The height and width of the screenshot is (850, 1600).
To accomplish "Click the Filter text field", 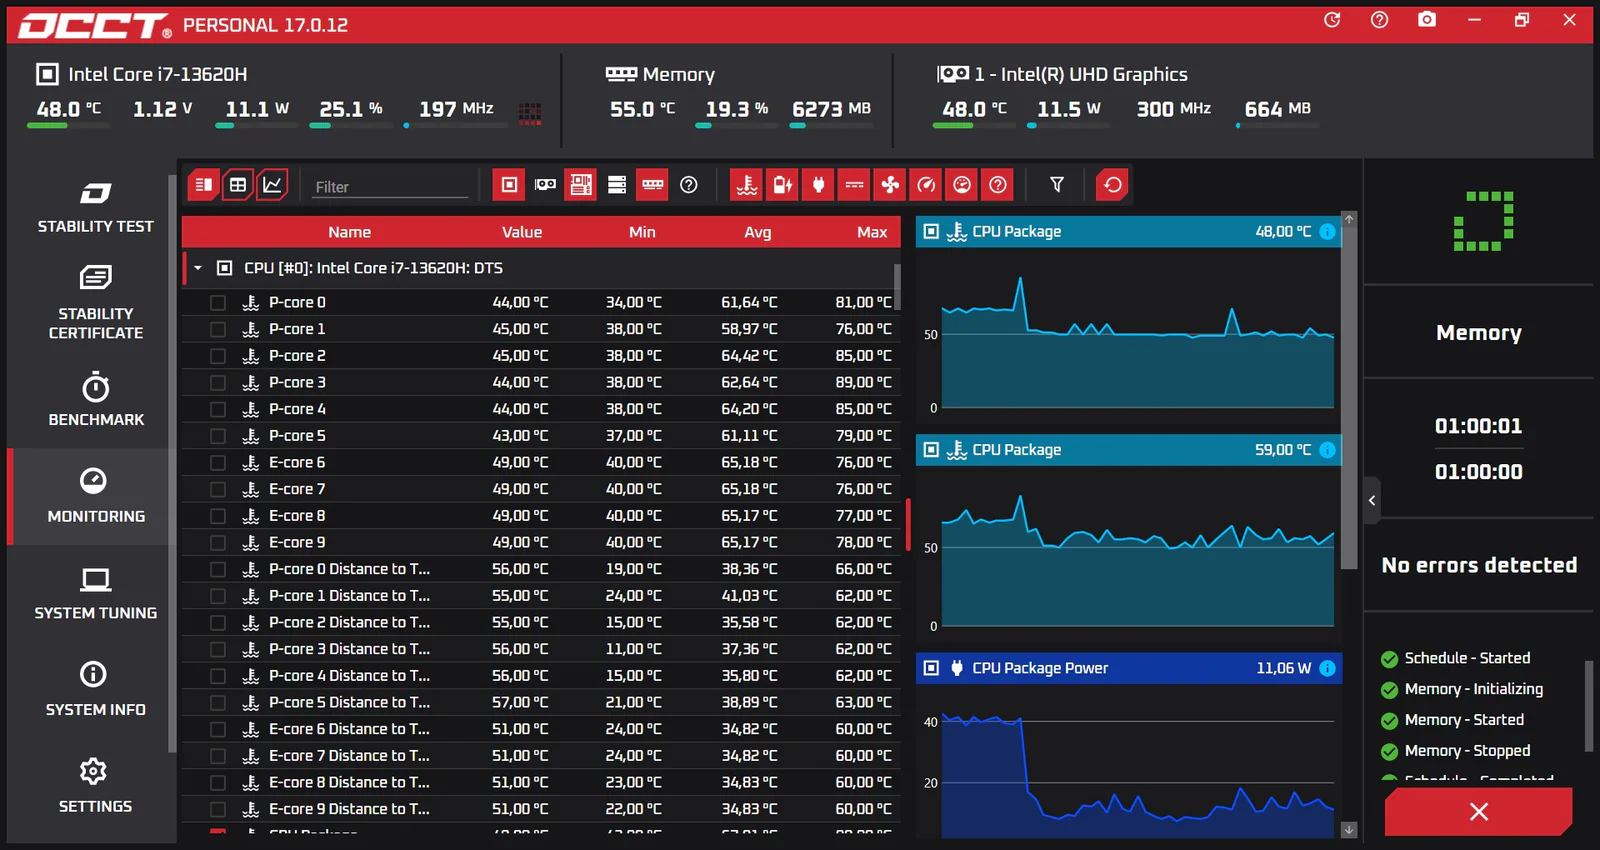I will (x=390, y=186).
